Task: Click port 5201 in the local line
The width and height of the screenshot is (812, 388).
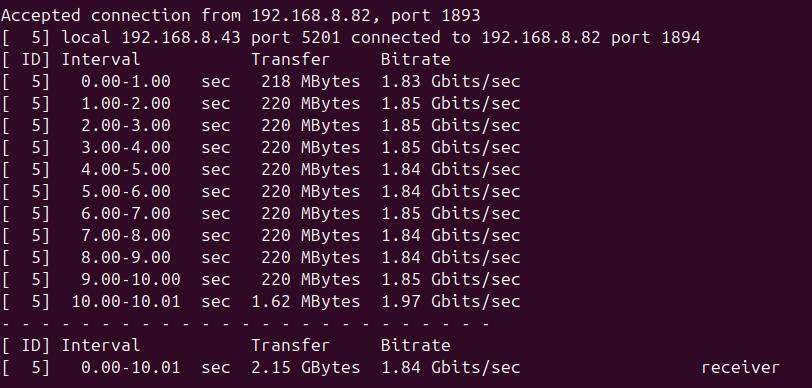Action: coord(321,37)
